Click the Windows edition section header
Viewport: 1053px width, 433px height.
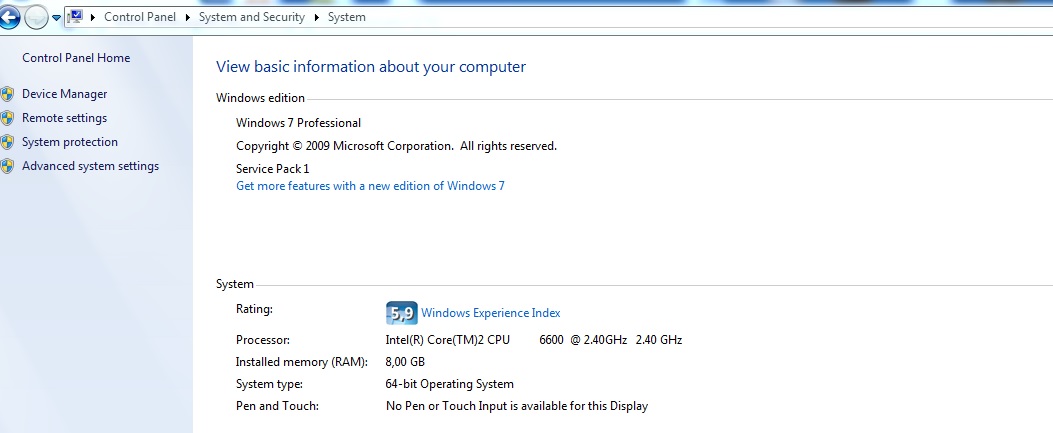[x=261, y=98]
